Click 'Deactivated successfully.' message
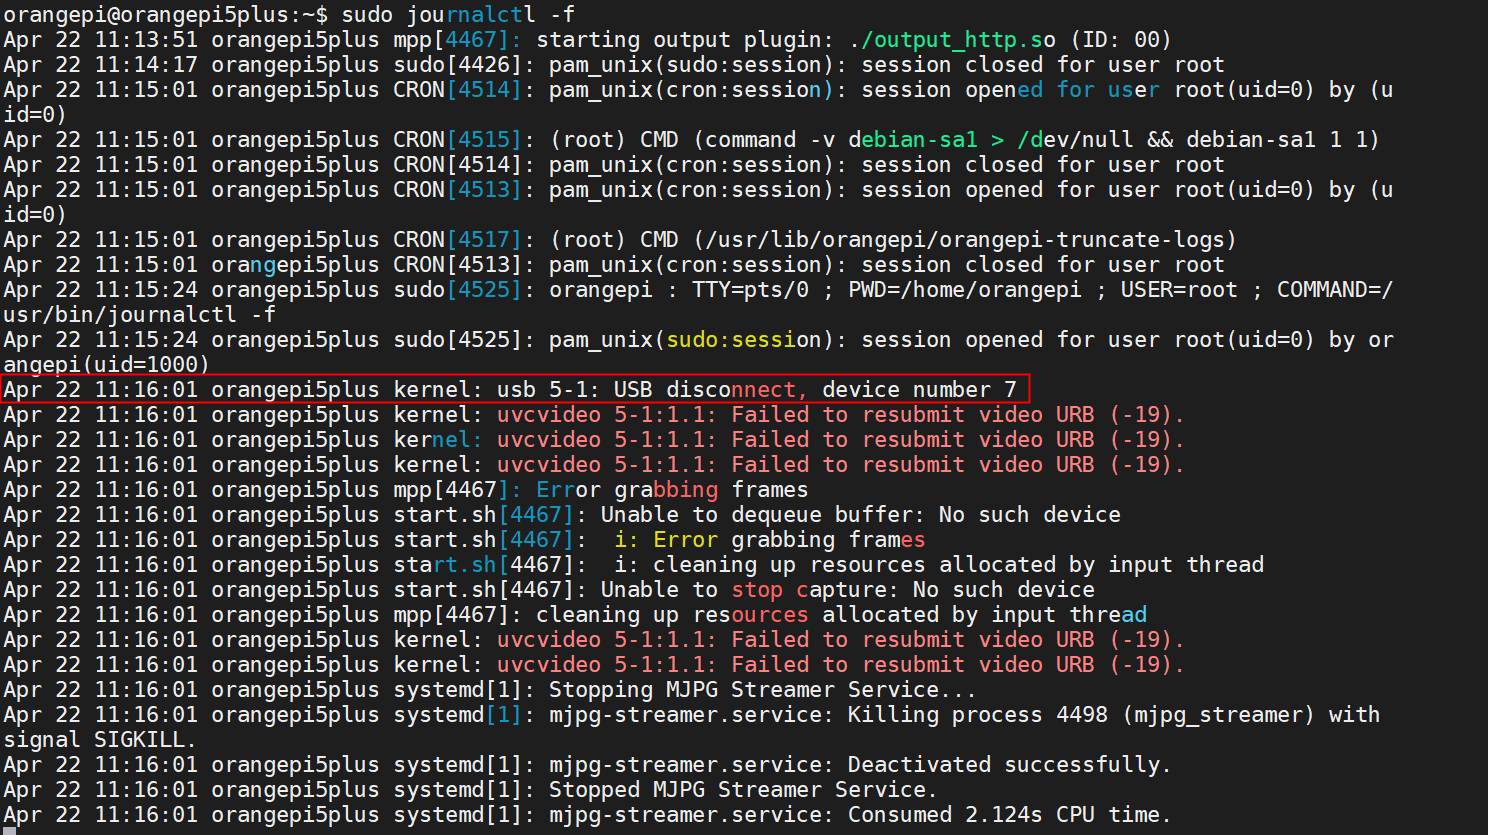Image resolution: width=1488 pixels, height=835 pixels. [1009, 765]
